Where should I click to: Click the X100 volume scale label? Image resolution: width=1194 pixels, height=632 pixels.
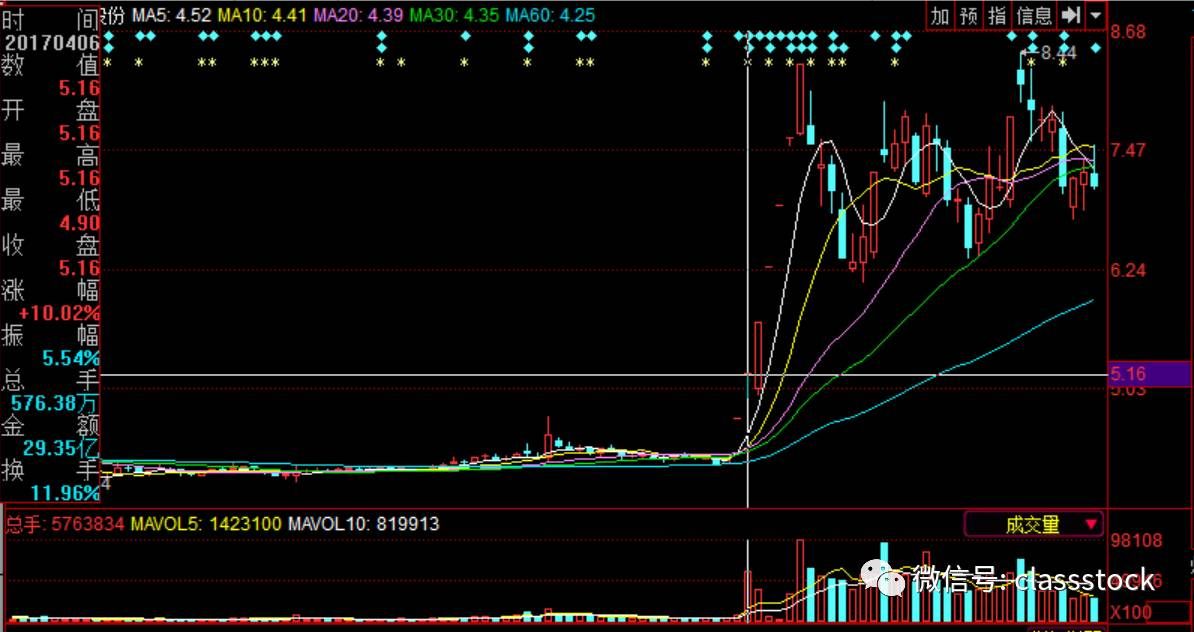pos(1132,611)
